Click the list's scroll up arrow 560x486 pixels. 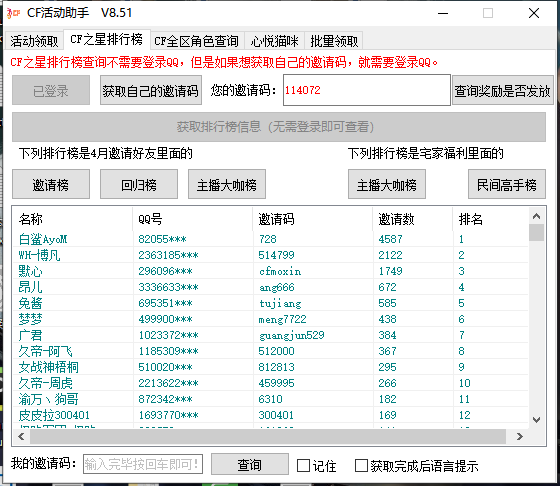[536, 216]
